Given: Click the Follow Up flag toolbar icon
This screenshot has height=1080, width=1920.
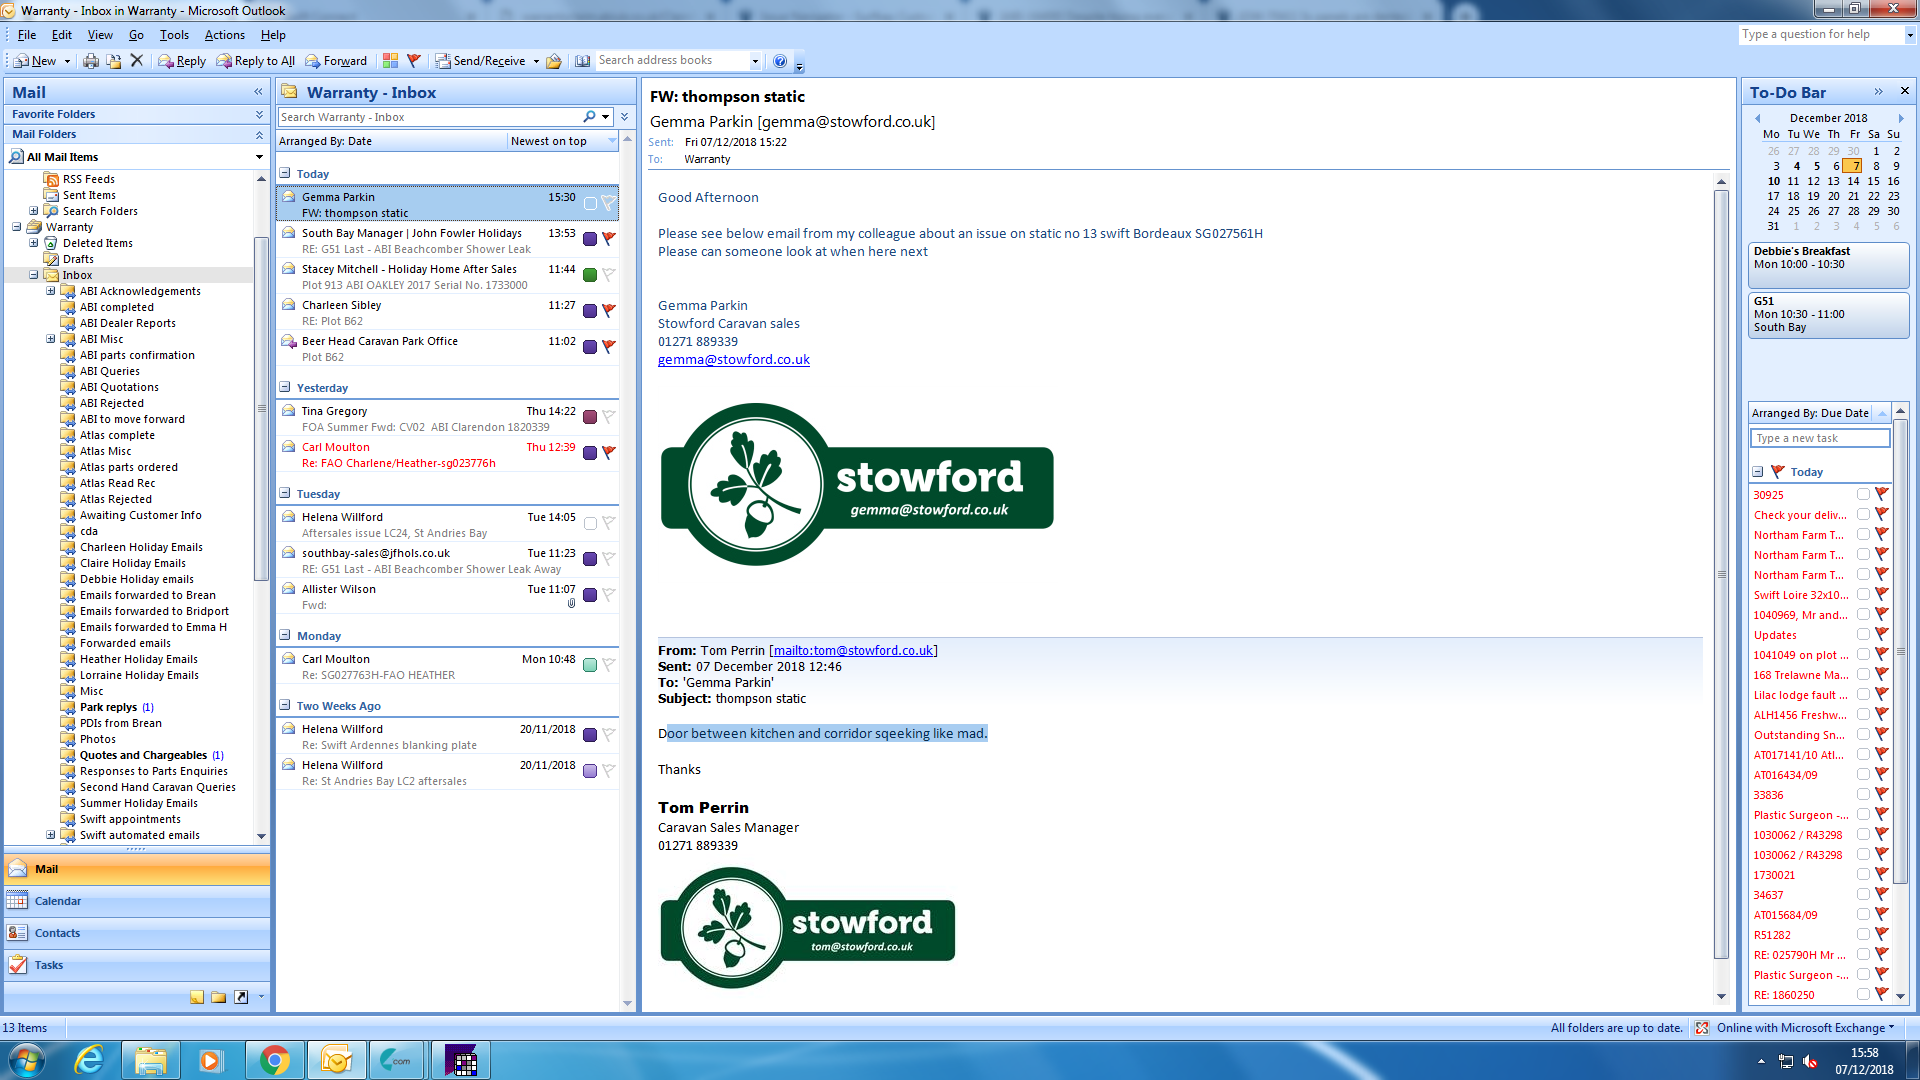Looking at the screenshot, I should tap(414, 61).
